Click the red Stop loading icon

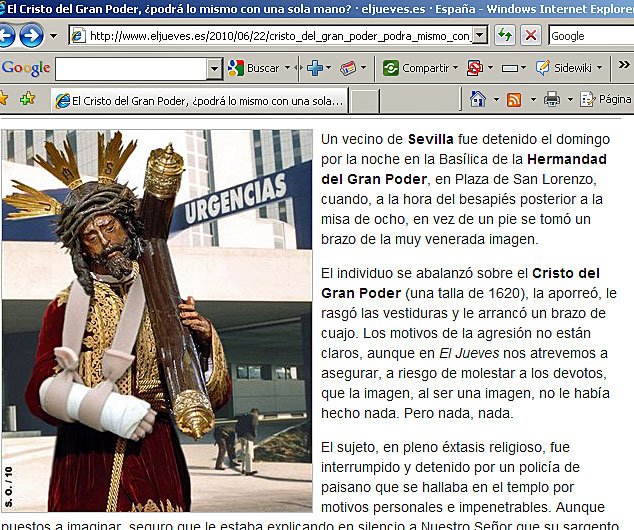click(531, 35)
